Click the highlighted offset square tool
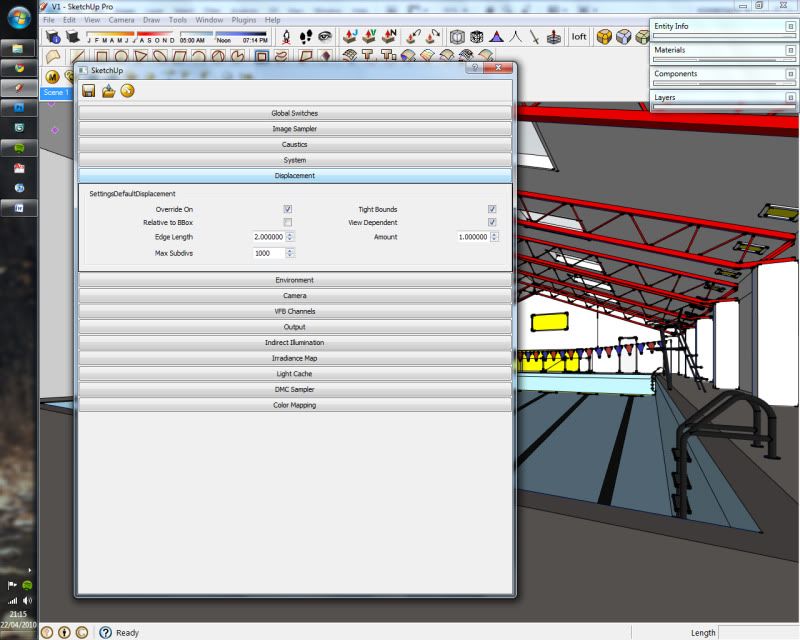The height and width of the screenshot is (640, 800). tap(262, 56)
